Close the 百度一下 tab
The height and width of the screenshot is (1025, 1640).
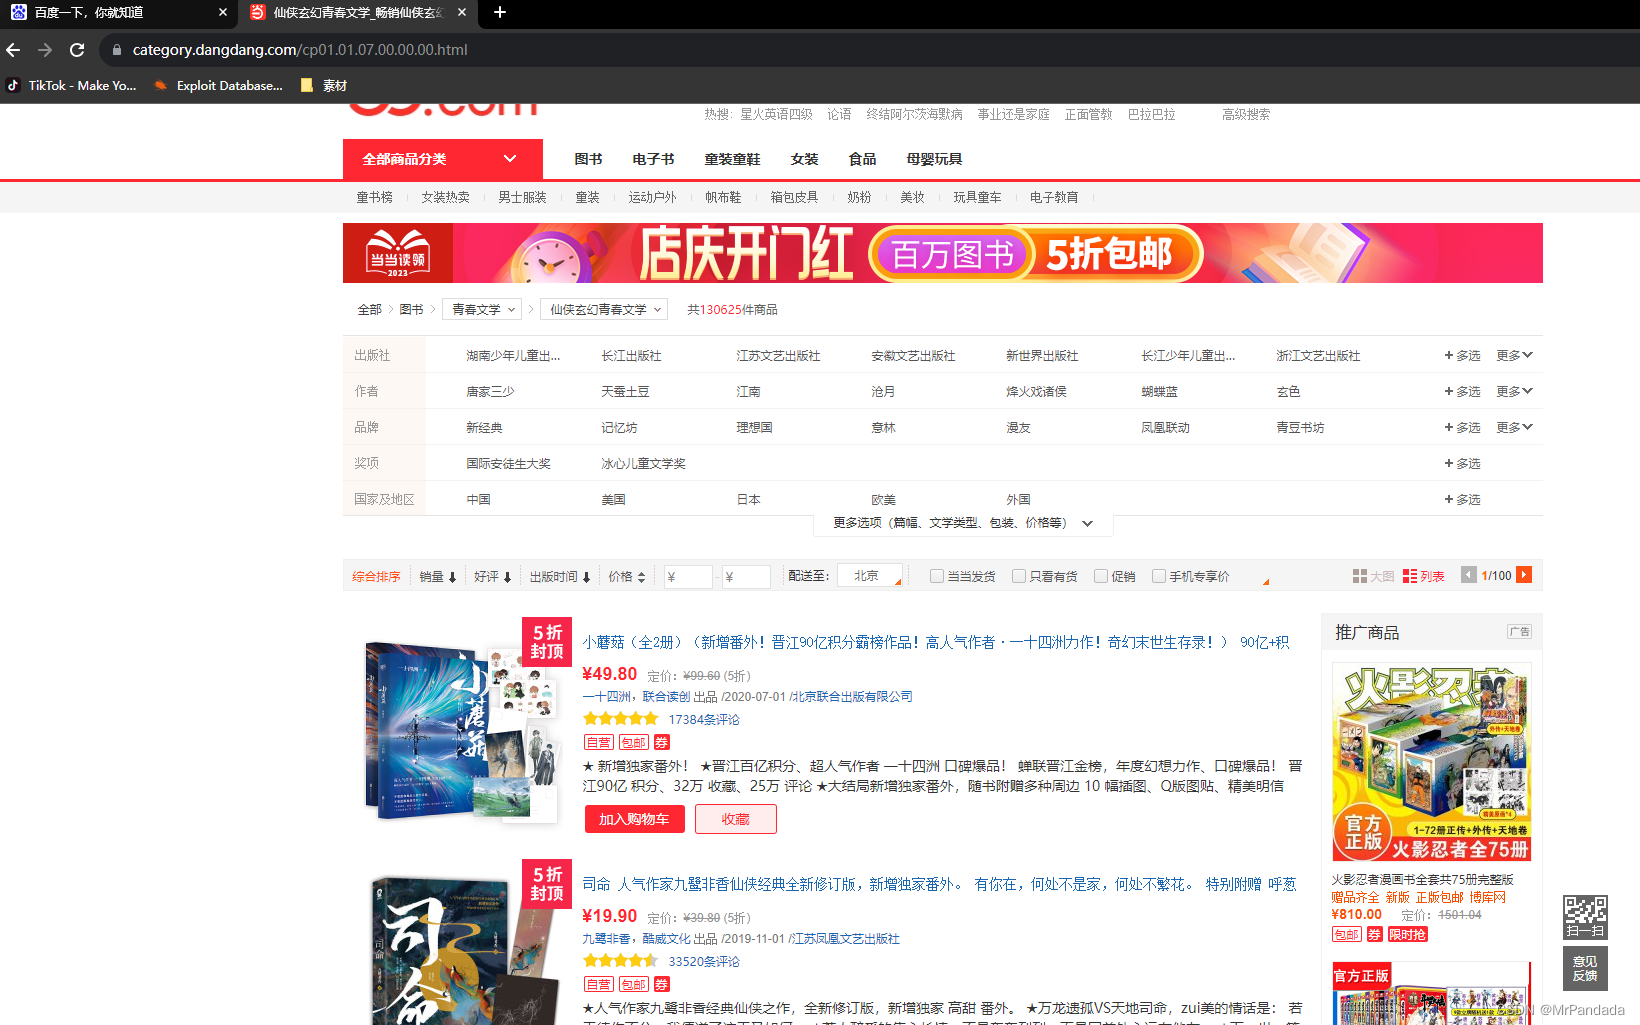[x=222, y=12]
